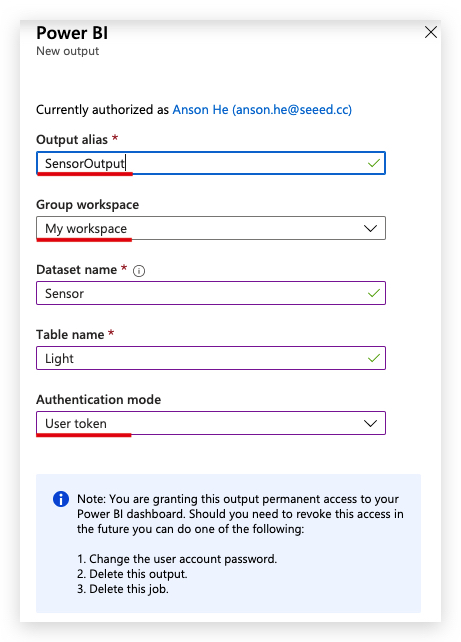Click the blue info icon in the note box
This screenshot has height=642, width=461.
pos(61,499)
